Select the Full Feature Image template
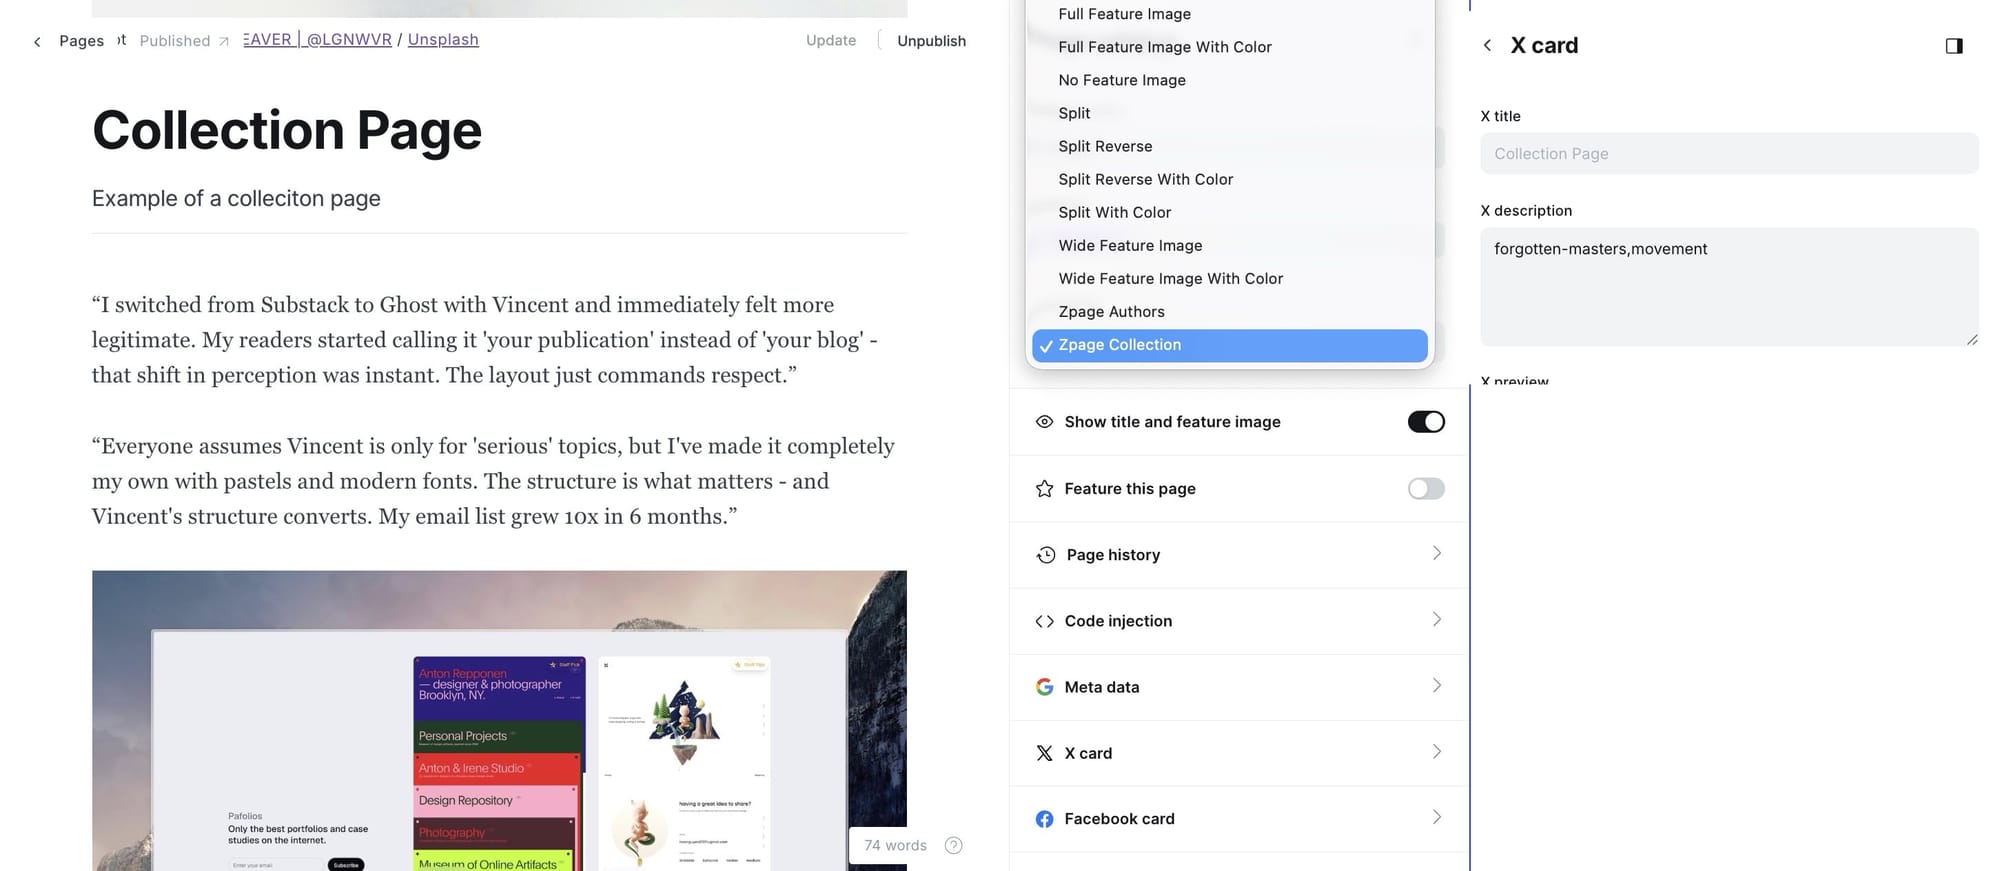Screen dimensions: 2000x871 (1230, 14)
